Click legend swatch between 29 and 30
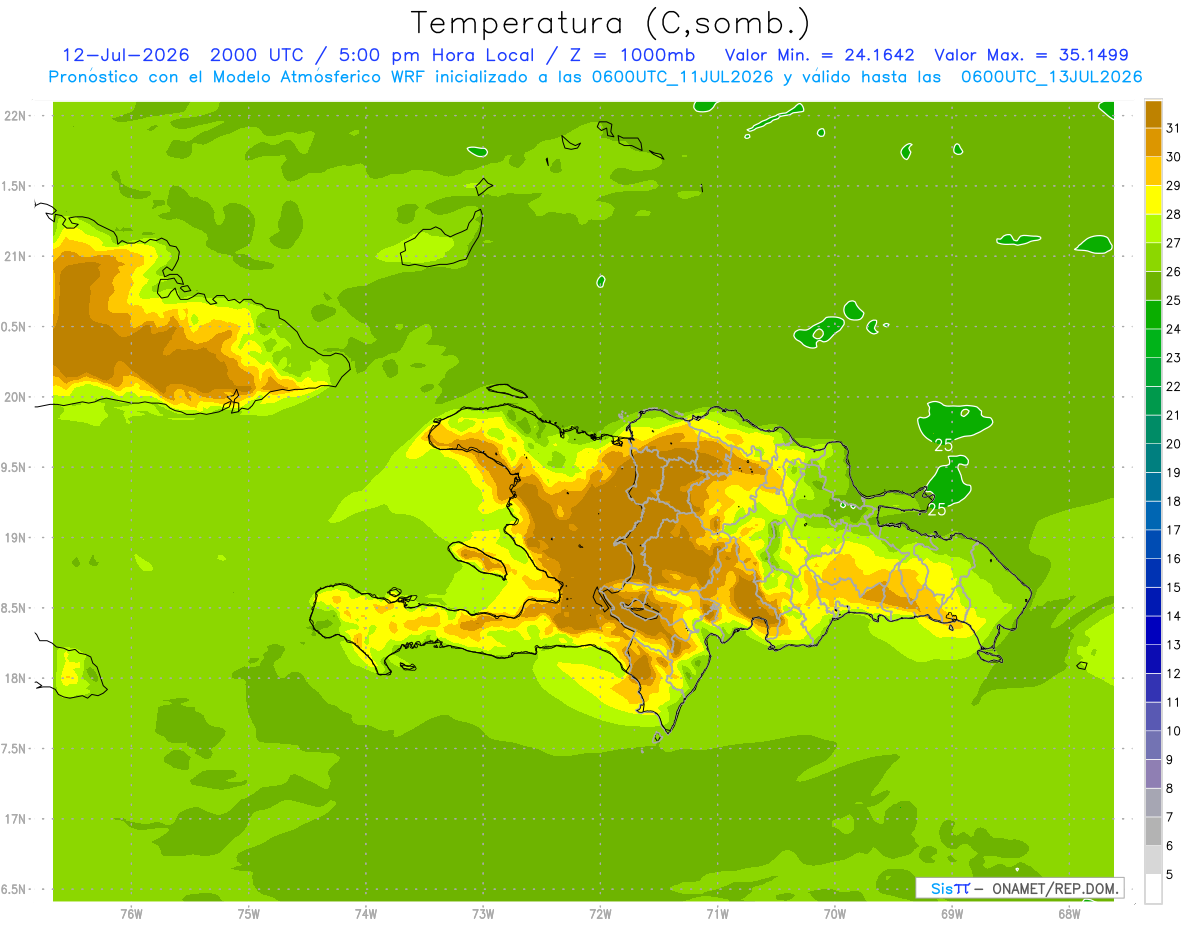 (1153, 171)
